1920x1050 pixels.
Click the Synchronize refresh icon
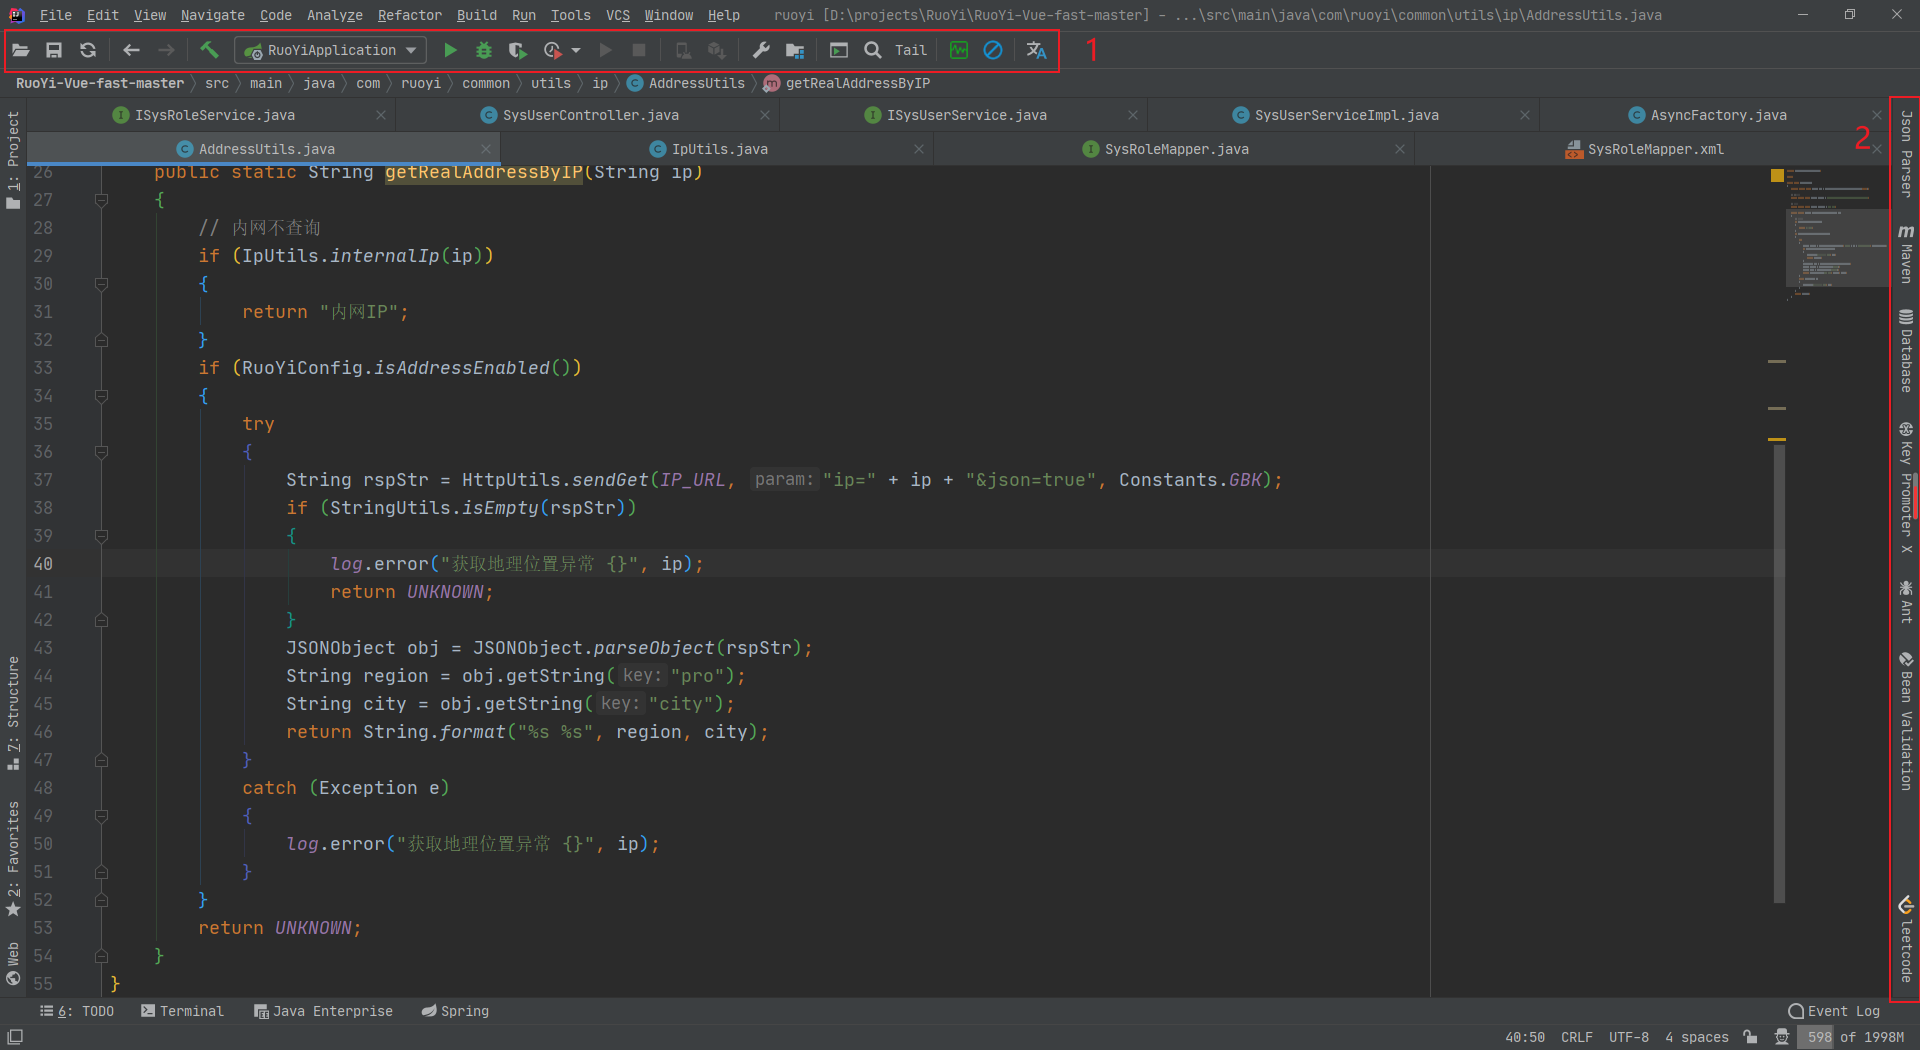[88, 50]
